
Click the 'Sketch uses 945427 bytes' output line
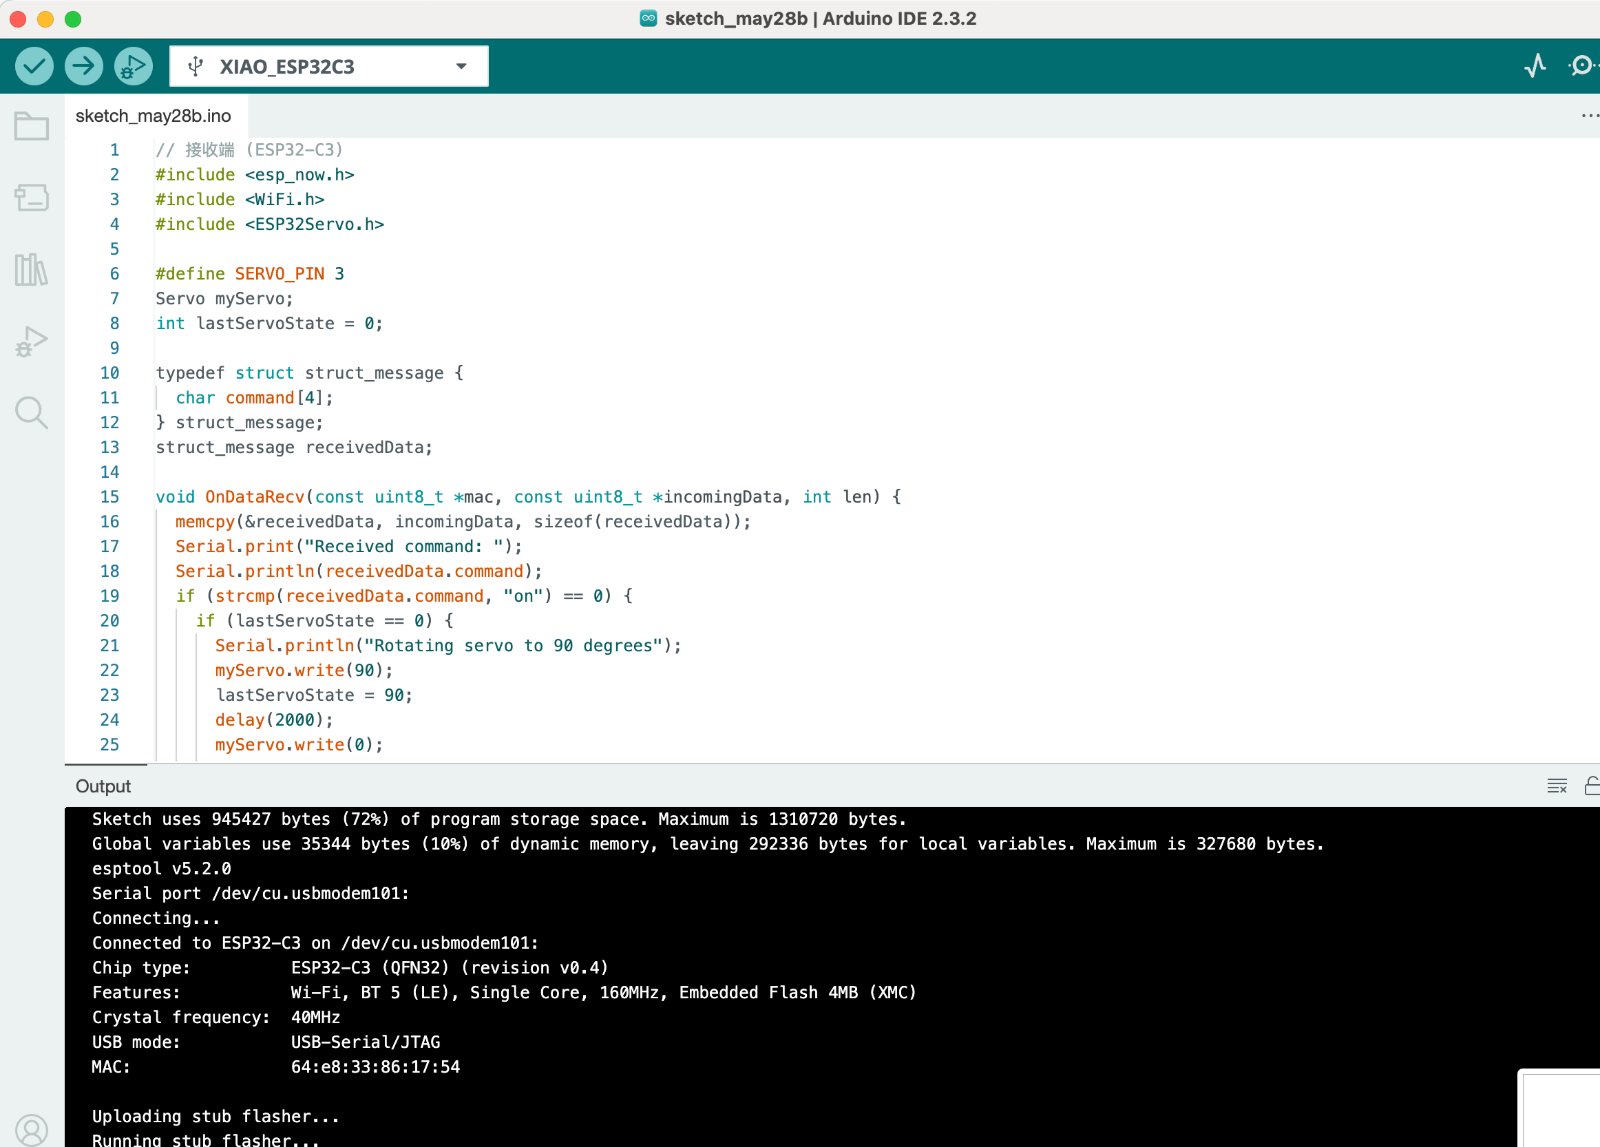click(x=499, y=820)
